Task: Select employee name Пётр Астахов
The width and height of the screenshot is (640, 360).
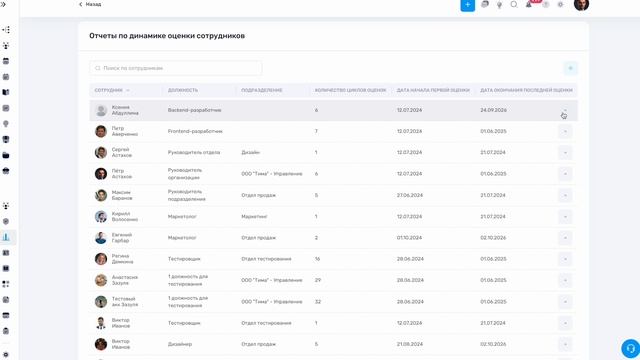Action: pos(122,174)
